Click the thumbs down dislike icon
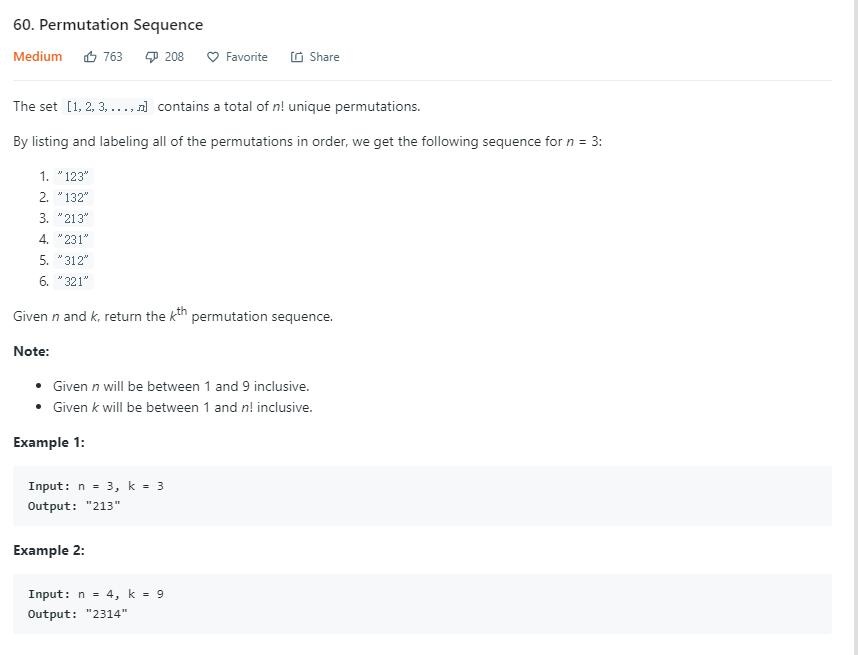Screen dimensions: 858x655 [x=152, y=57]
